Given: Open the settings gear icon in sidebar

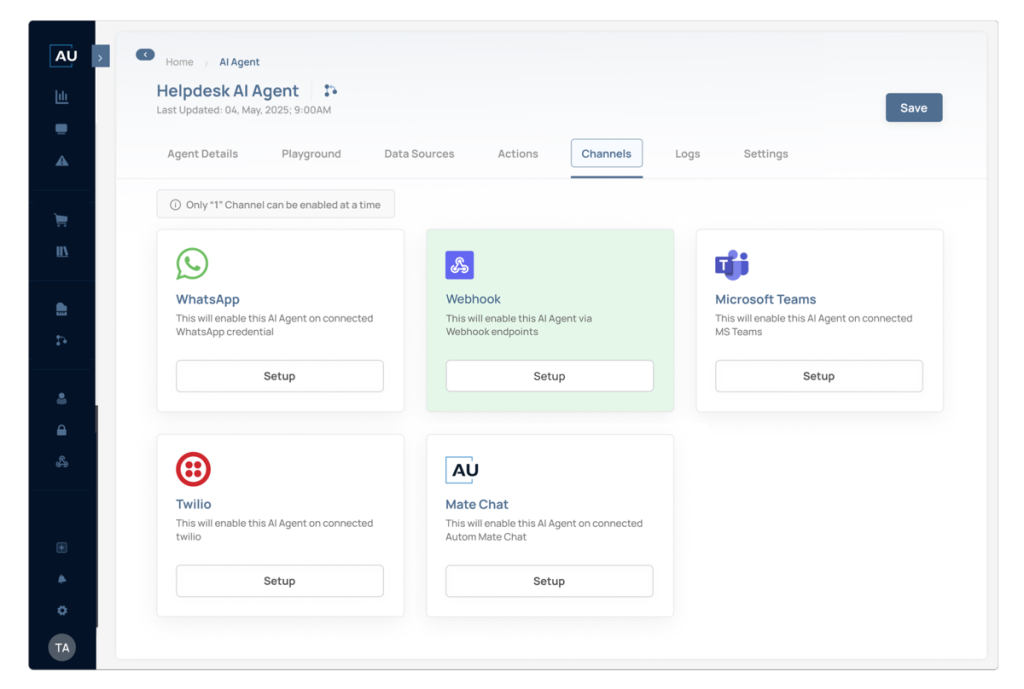Looking at the screenshot, I should pyautogui.click(x=62, y=610).
